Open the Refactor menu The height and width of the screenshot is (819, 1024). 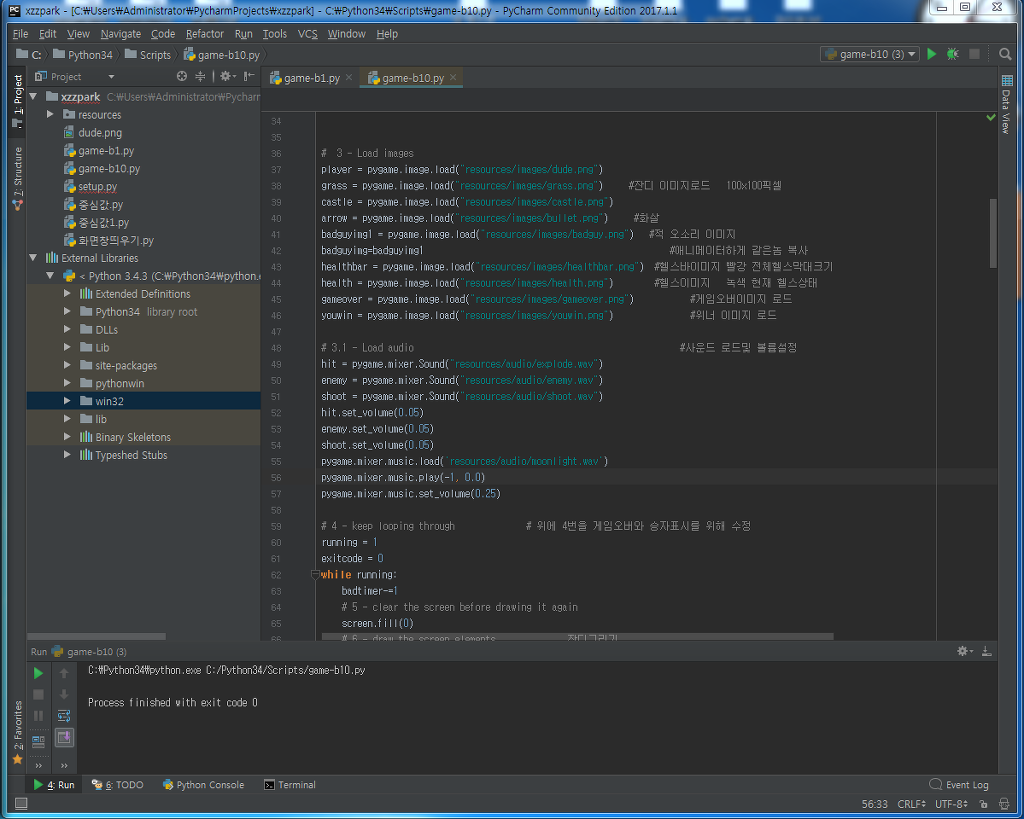pyautogui.click(x=205, y=33)
